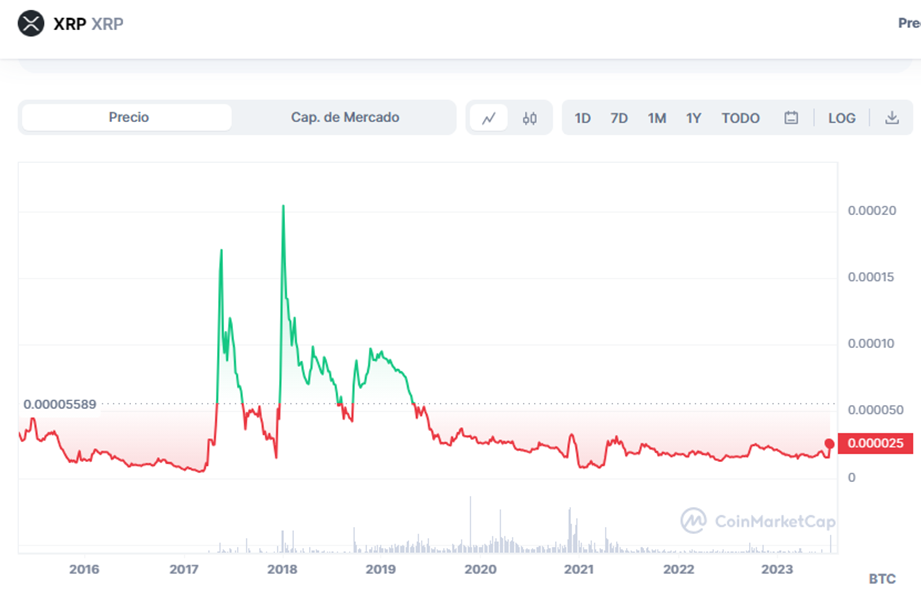Click the 2019 x-axis label
Viewport: 921px width, 608px height.
(380, 569)
